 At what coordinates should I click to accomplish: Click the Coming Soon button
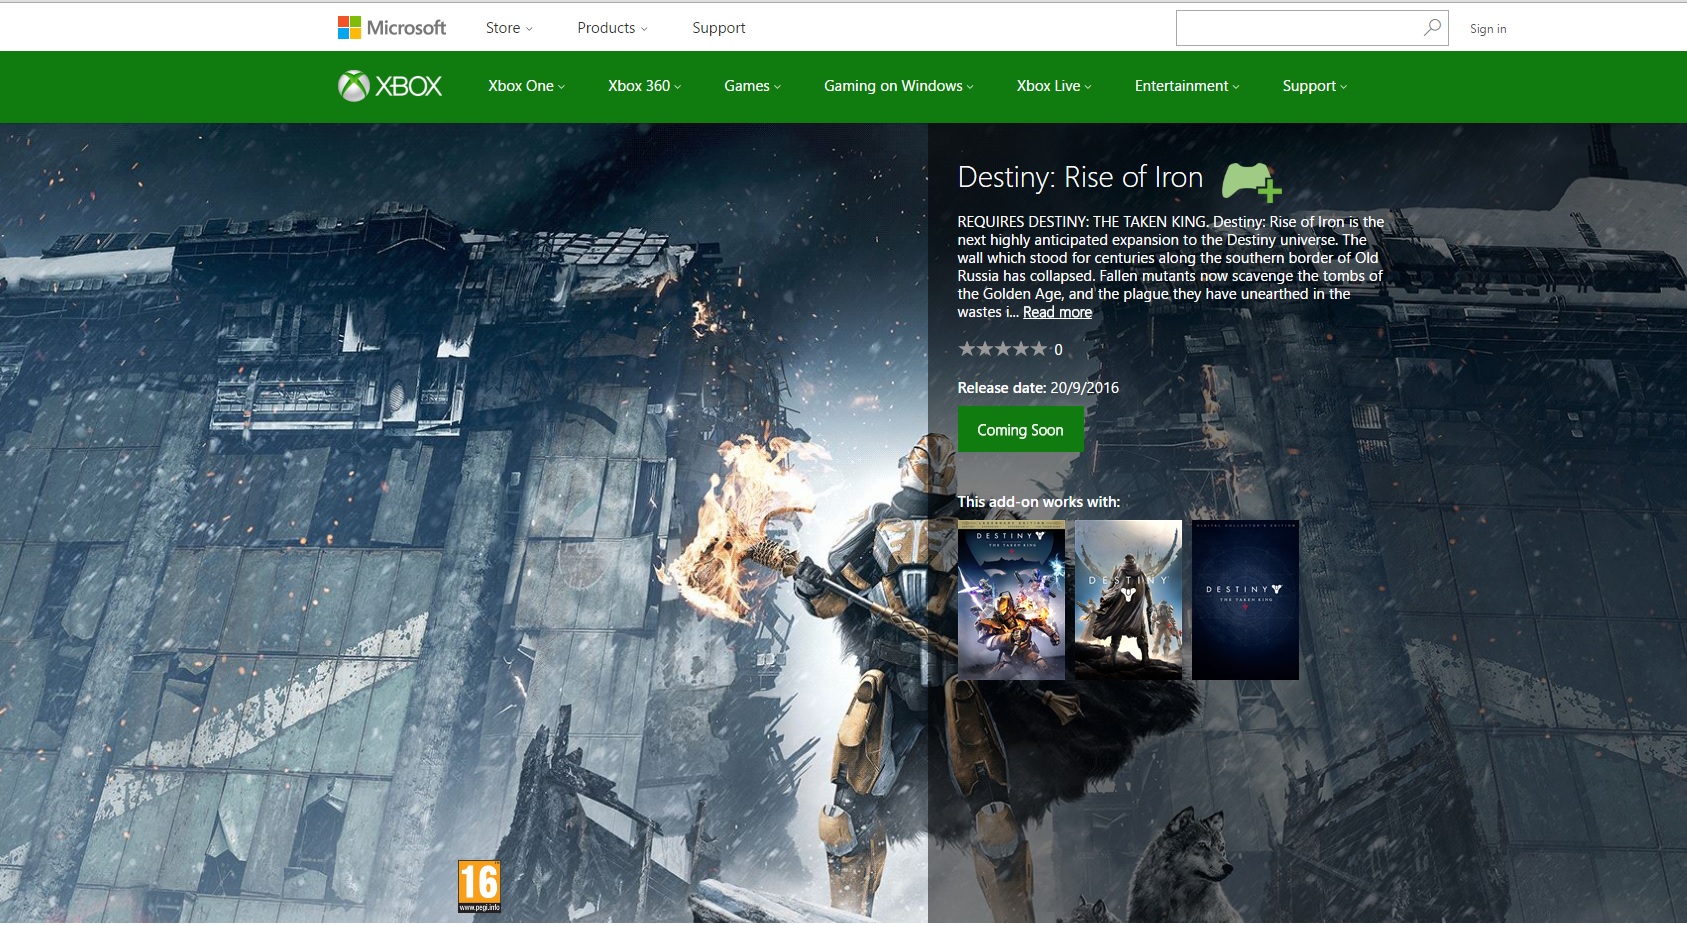[1020, 430]
